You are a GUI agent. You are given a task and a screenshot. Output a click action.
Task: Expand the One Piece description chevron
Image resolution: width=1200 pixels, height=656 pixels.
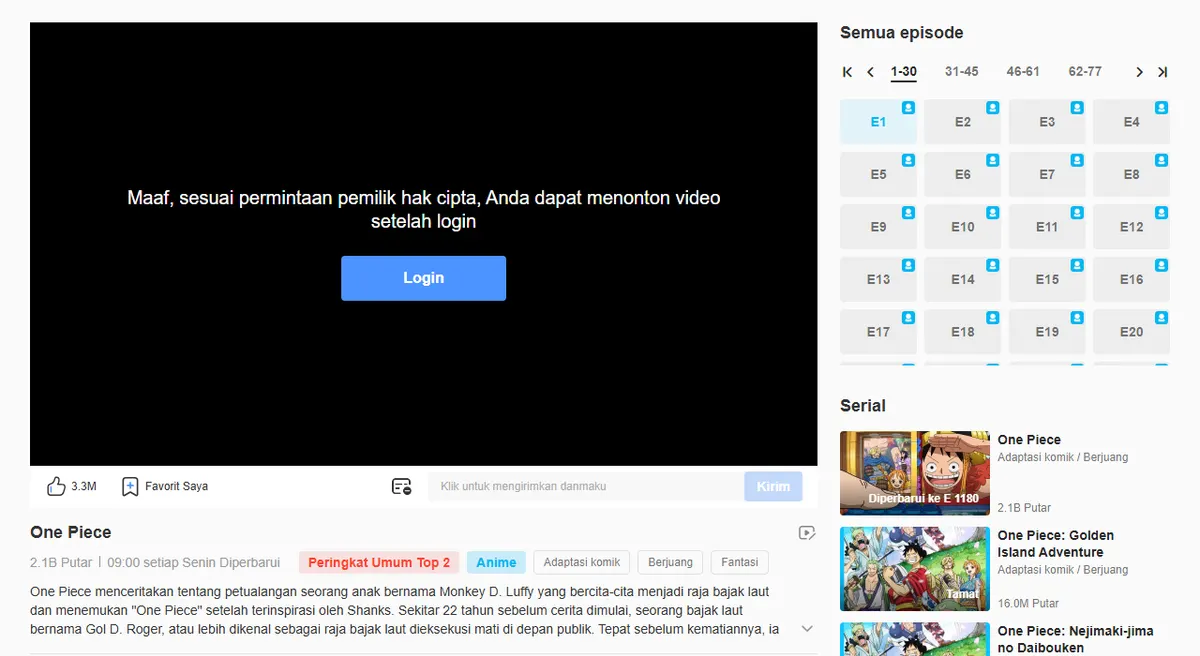807,629
